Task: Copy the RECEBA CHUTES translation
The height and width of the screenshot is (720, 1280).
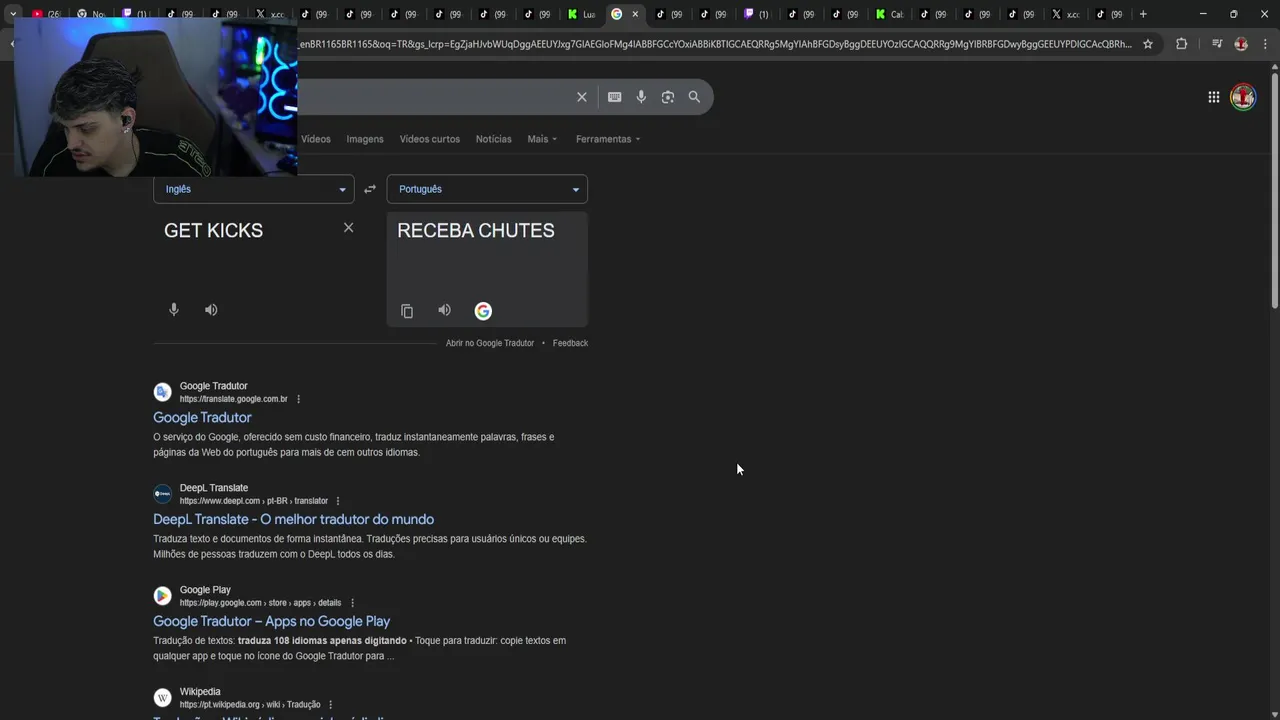Action: point(407,311)
